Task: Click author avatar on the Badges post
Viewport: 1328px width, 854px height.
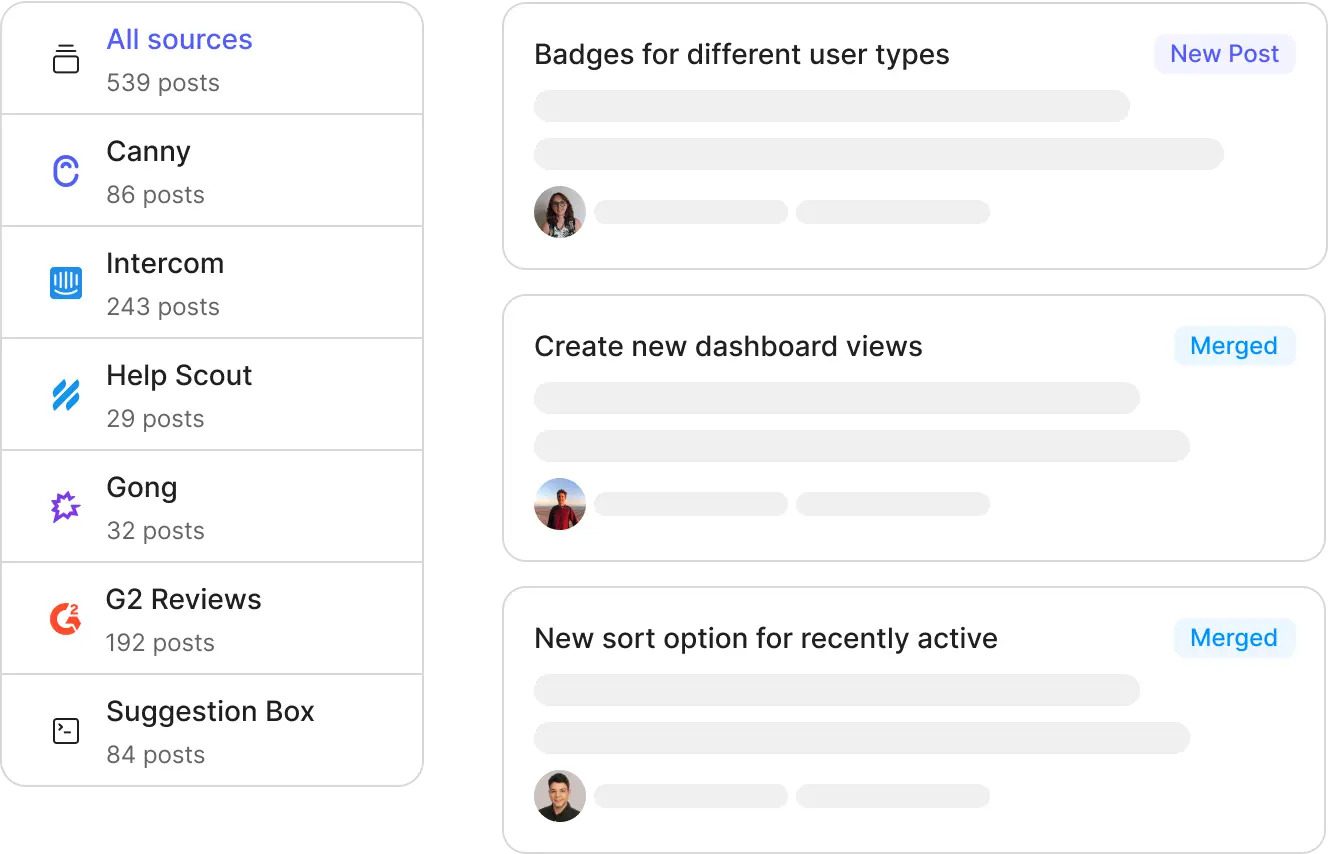Action: (x=560, y=212)
